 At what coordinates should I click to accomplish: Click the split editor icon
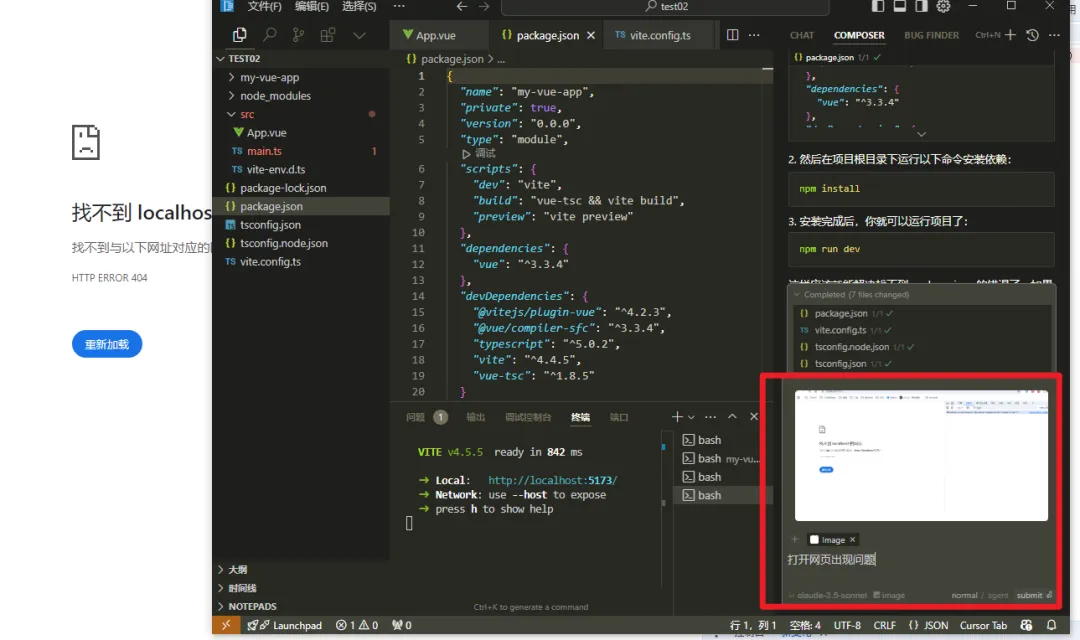coord(733,35)
